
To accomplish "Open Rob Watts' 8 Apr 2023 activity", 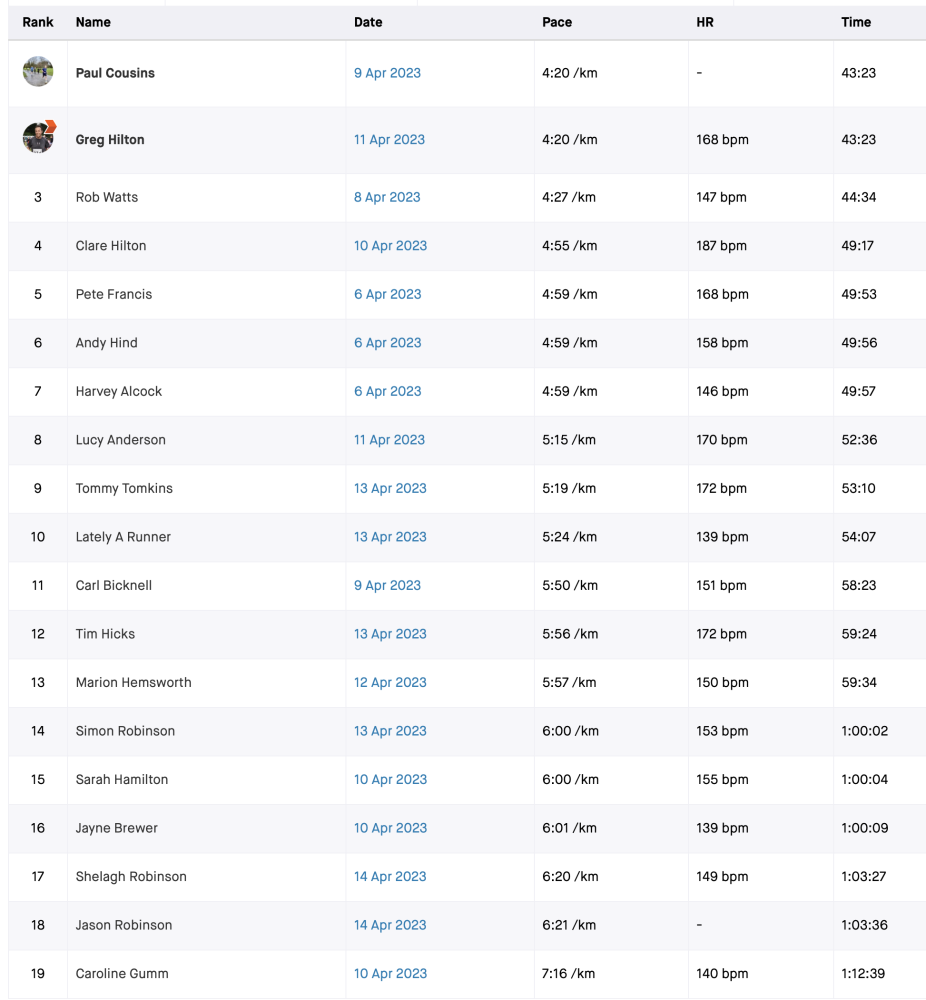I will [x=387, y=197].
